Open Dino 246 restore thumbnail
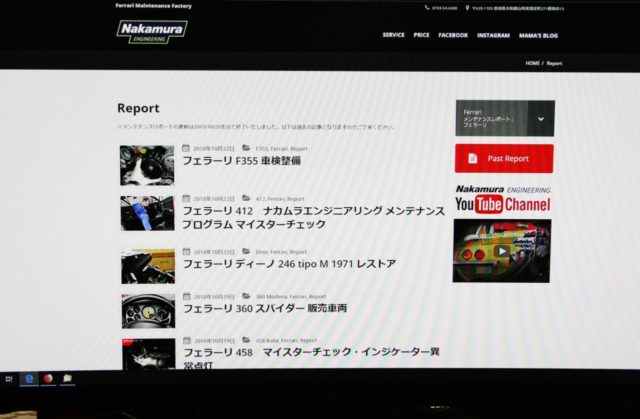The height and width of the screenshot is (419, 640). click(148, 266)
